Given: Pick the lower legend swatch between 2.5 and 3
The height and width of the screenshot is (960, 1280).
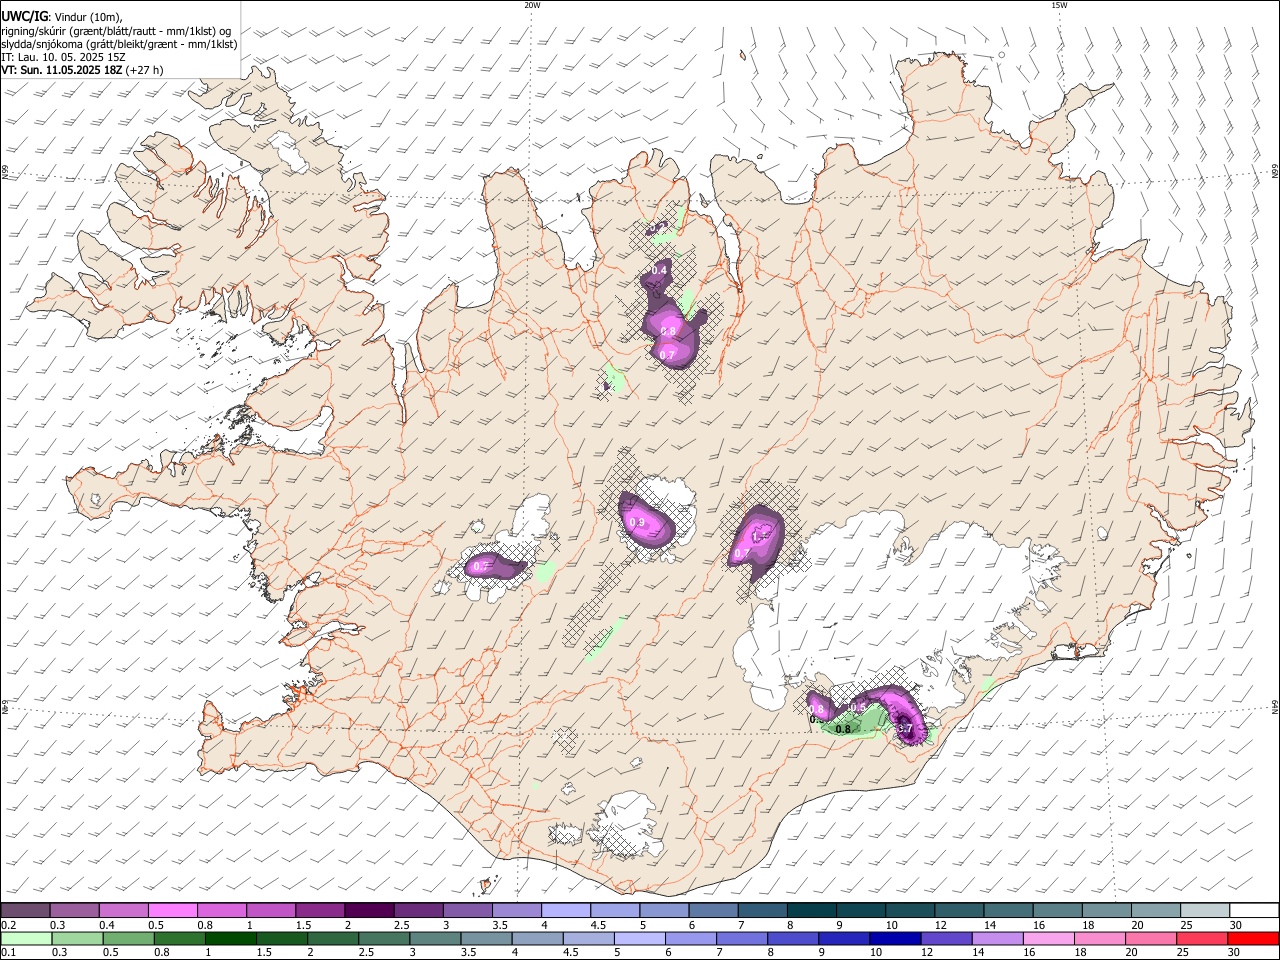Looking at the screenshot, I should pos(383,938).
